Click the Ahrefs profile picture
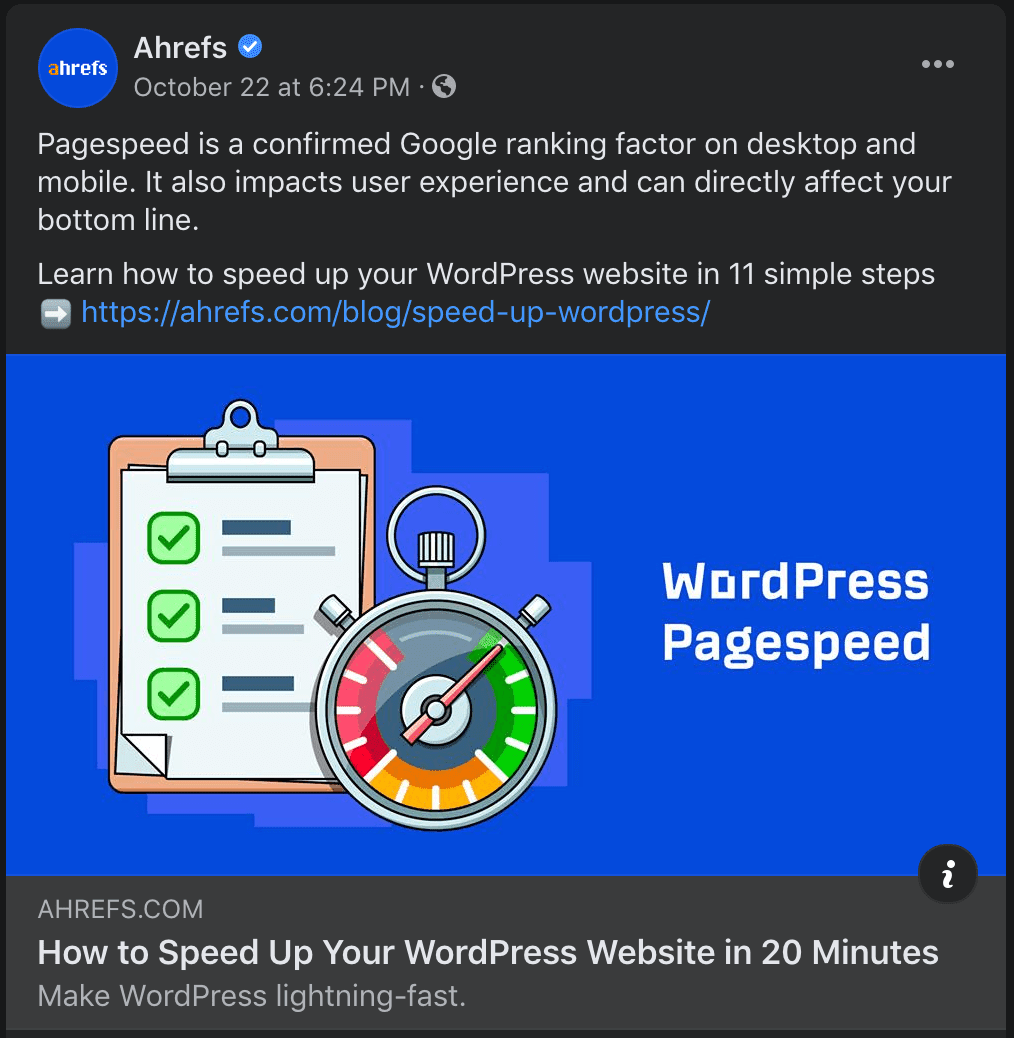The height and width of the screenshot is (1038, 1014). (77, 68)
